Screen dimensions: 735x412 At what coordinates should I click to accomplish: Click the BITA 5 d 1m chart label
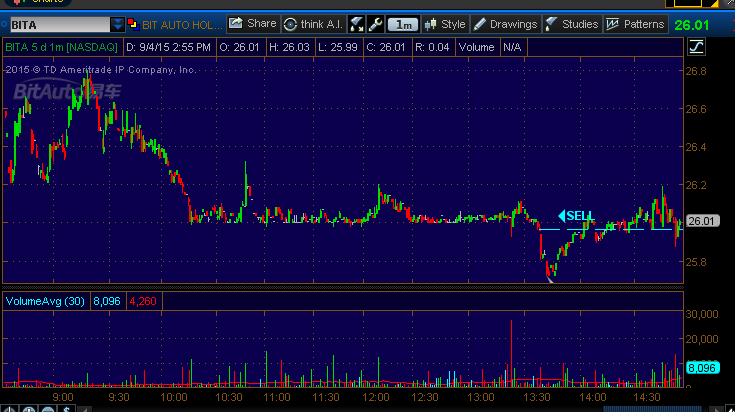click(61, 46)
